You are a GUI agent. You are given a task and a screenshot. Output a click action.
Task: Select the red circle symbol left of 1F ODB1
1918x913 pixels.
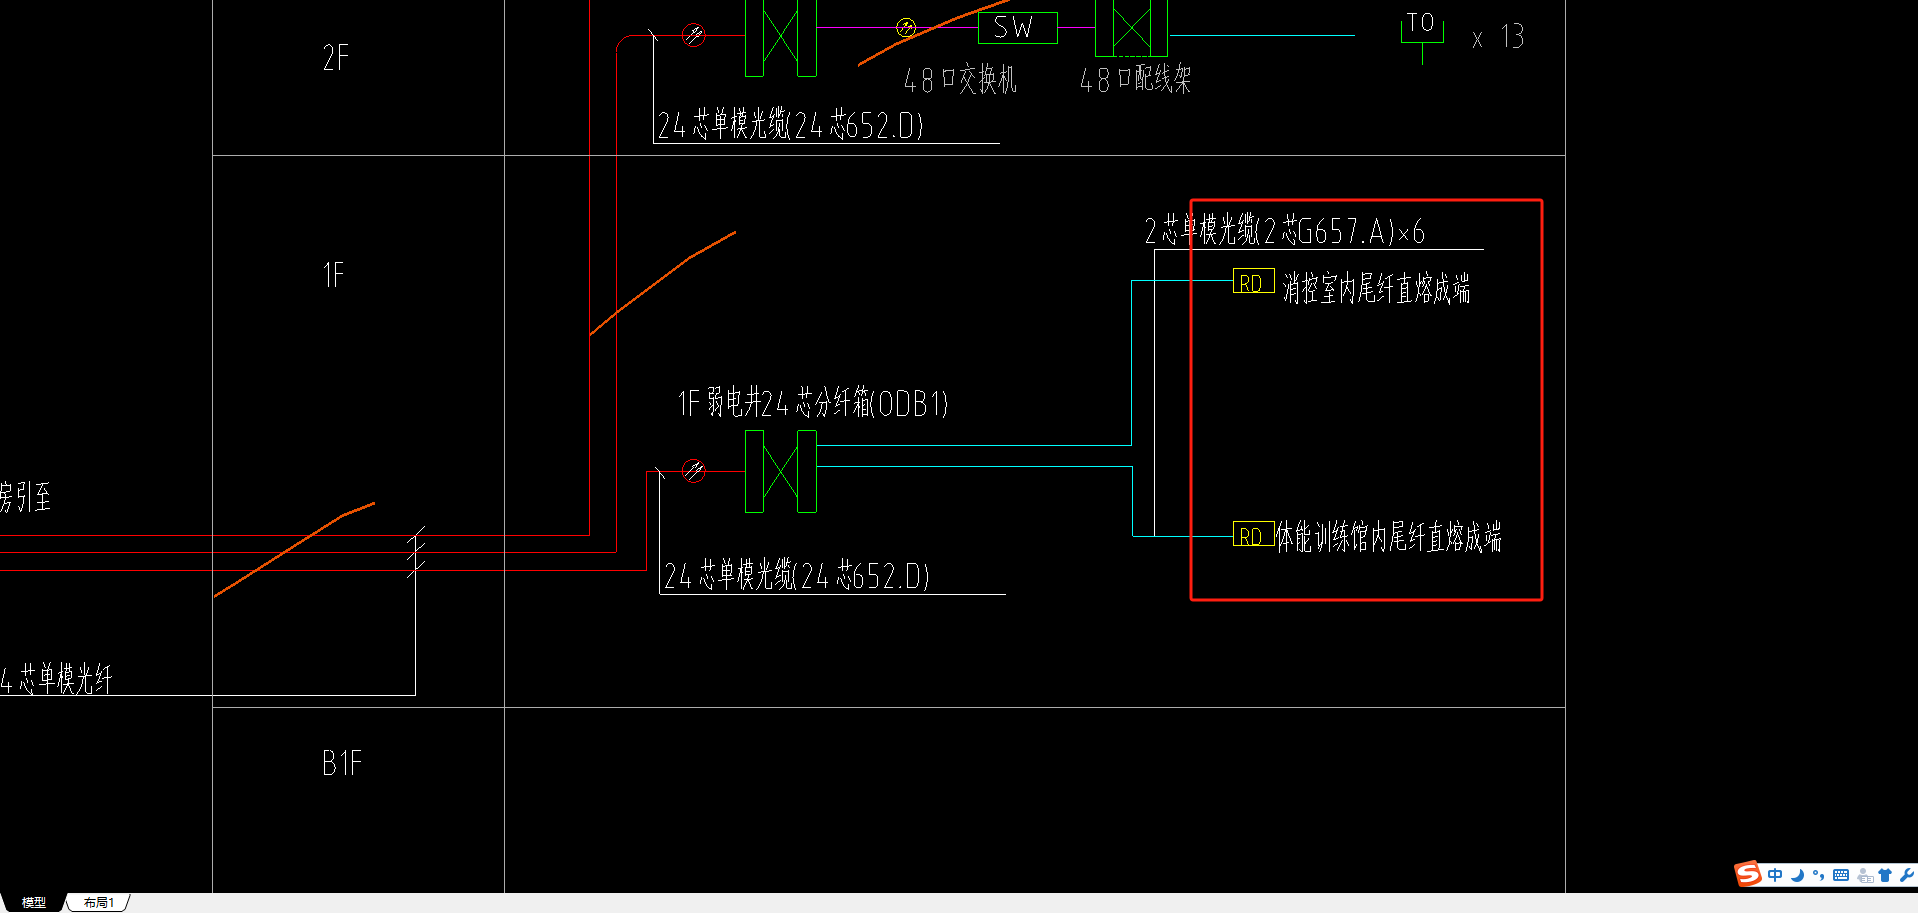pos(693,470)
